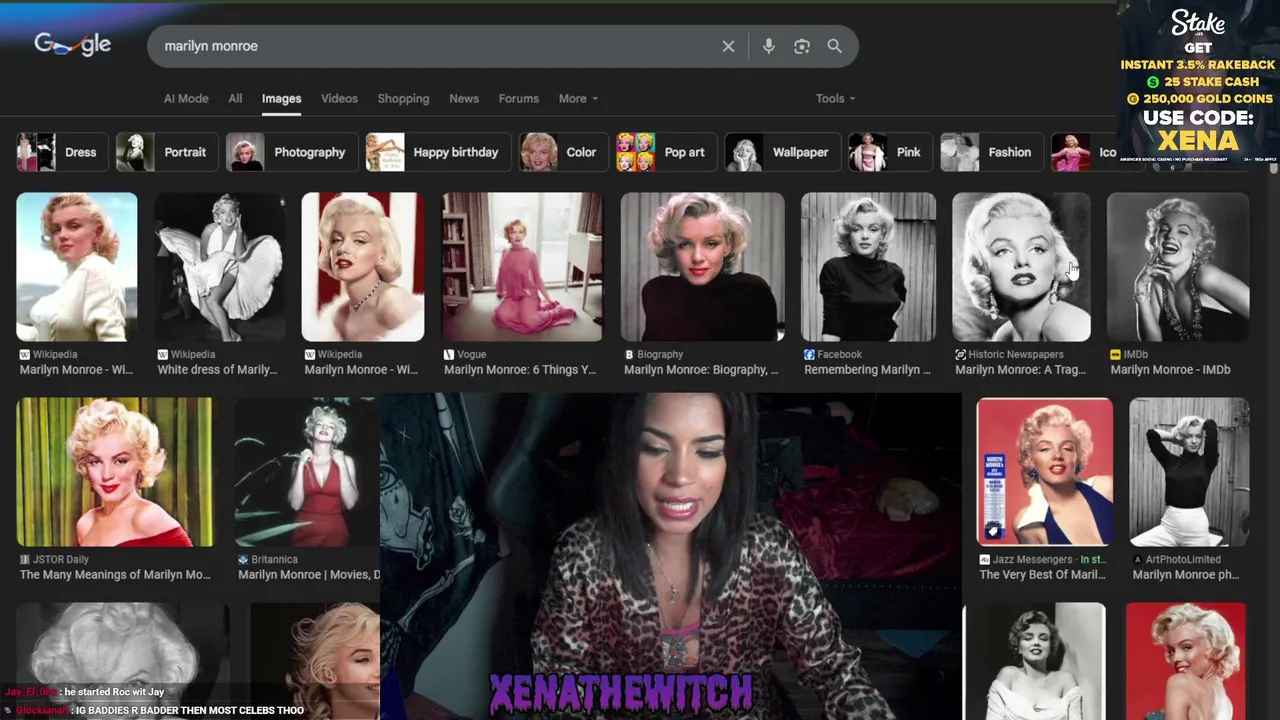Open the ArtPhotoLimited image thumbnail
Viewport: 1280px width, 720px height.
[1189, 472]
